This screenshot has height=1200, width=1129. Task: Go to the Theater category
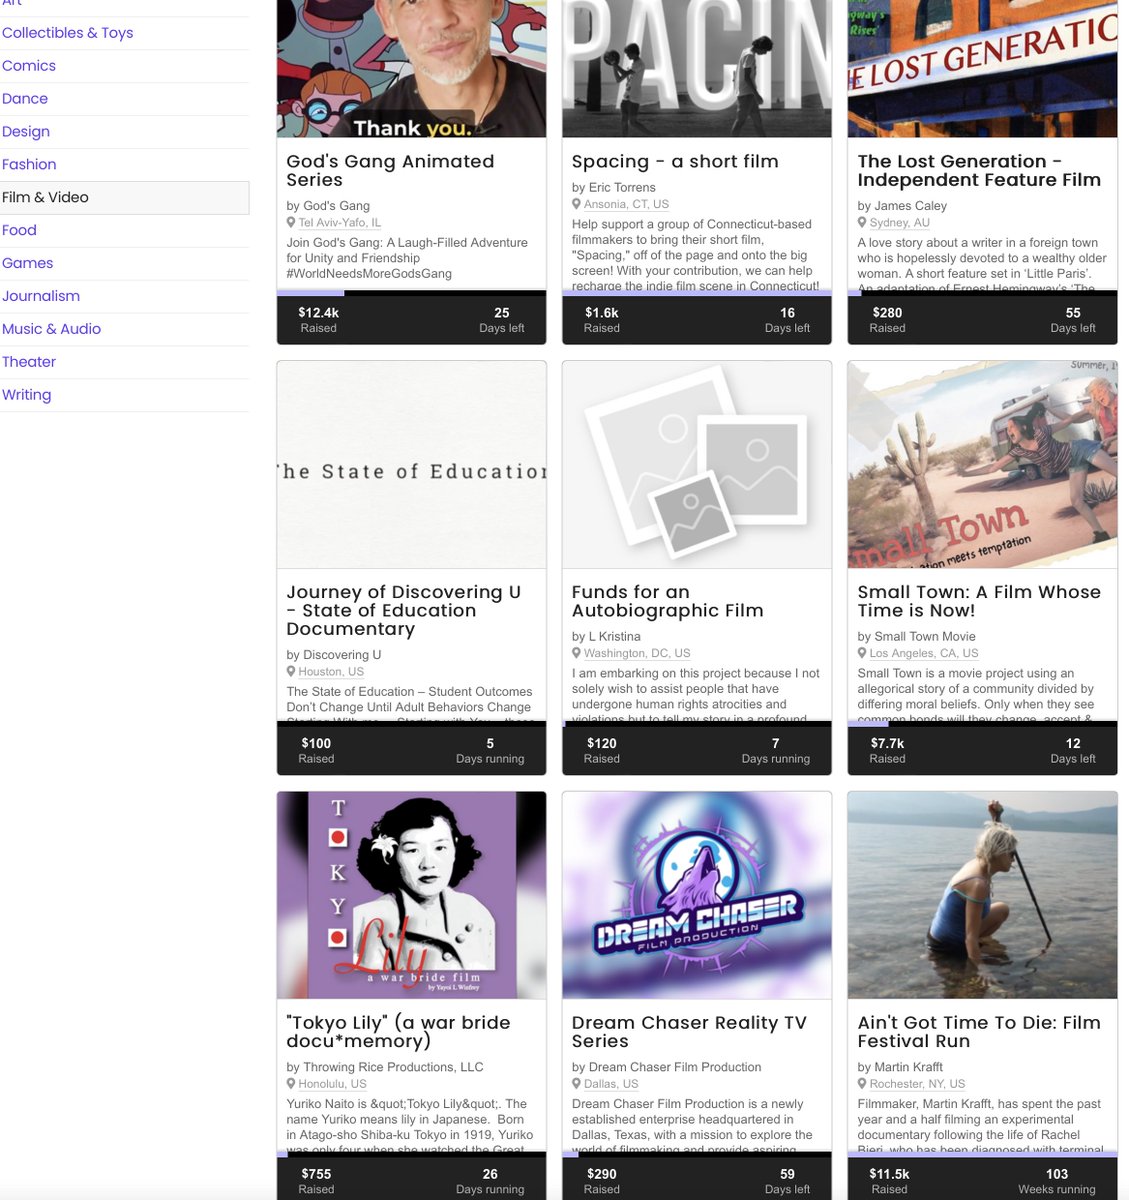pos(29,362)
